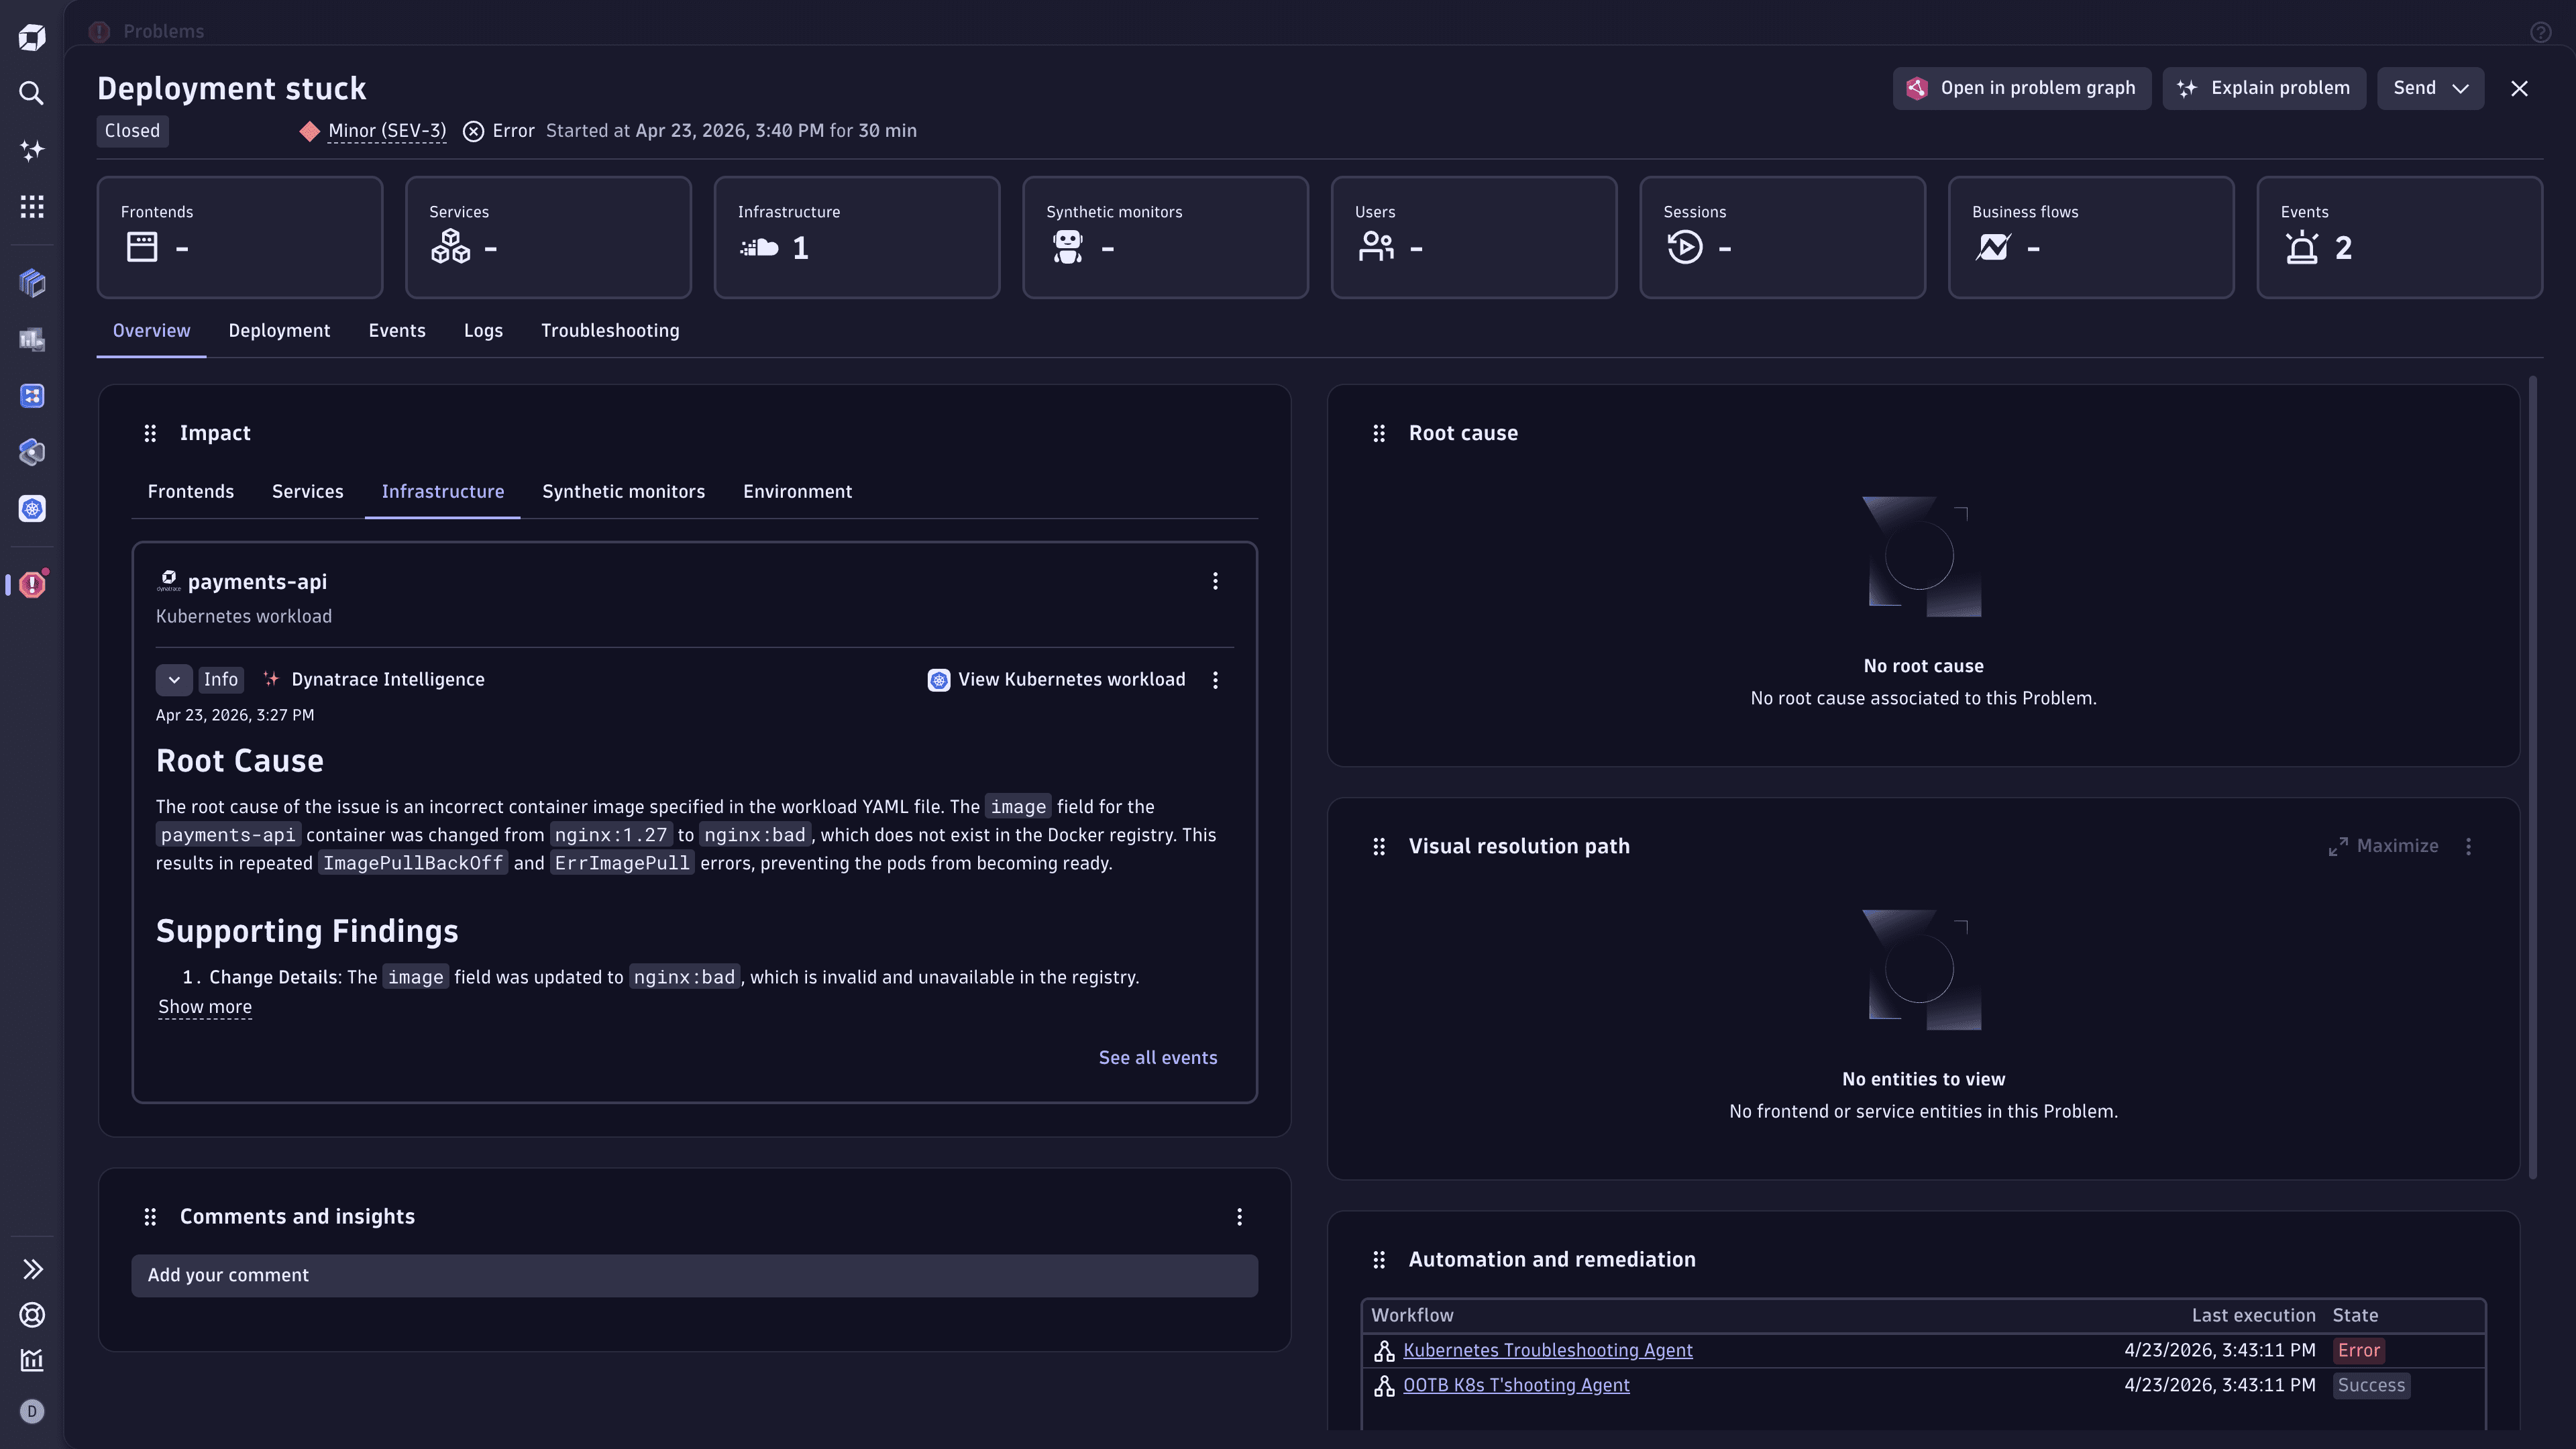Image resolution: width=2576 pixels, height=1449 pixels.
Task: Click the Sessions summary card
Action: (x=1783, y=237)
